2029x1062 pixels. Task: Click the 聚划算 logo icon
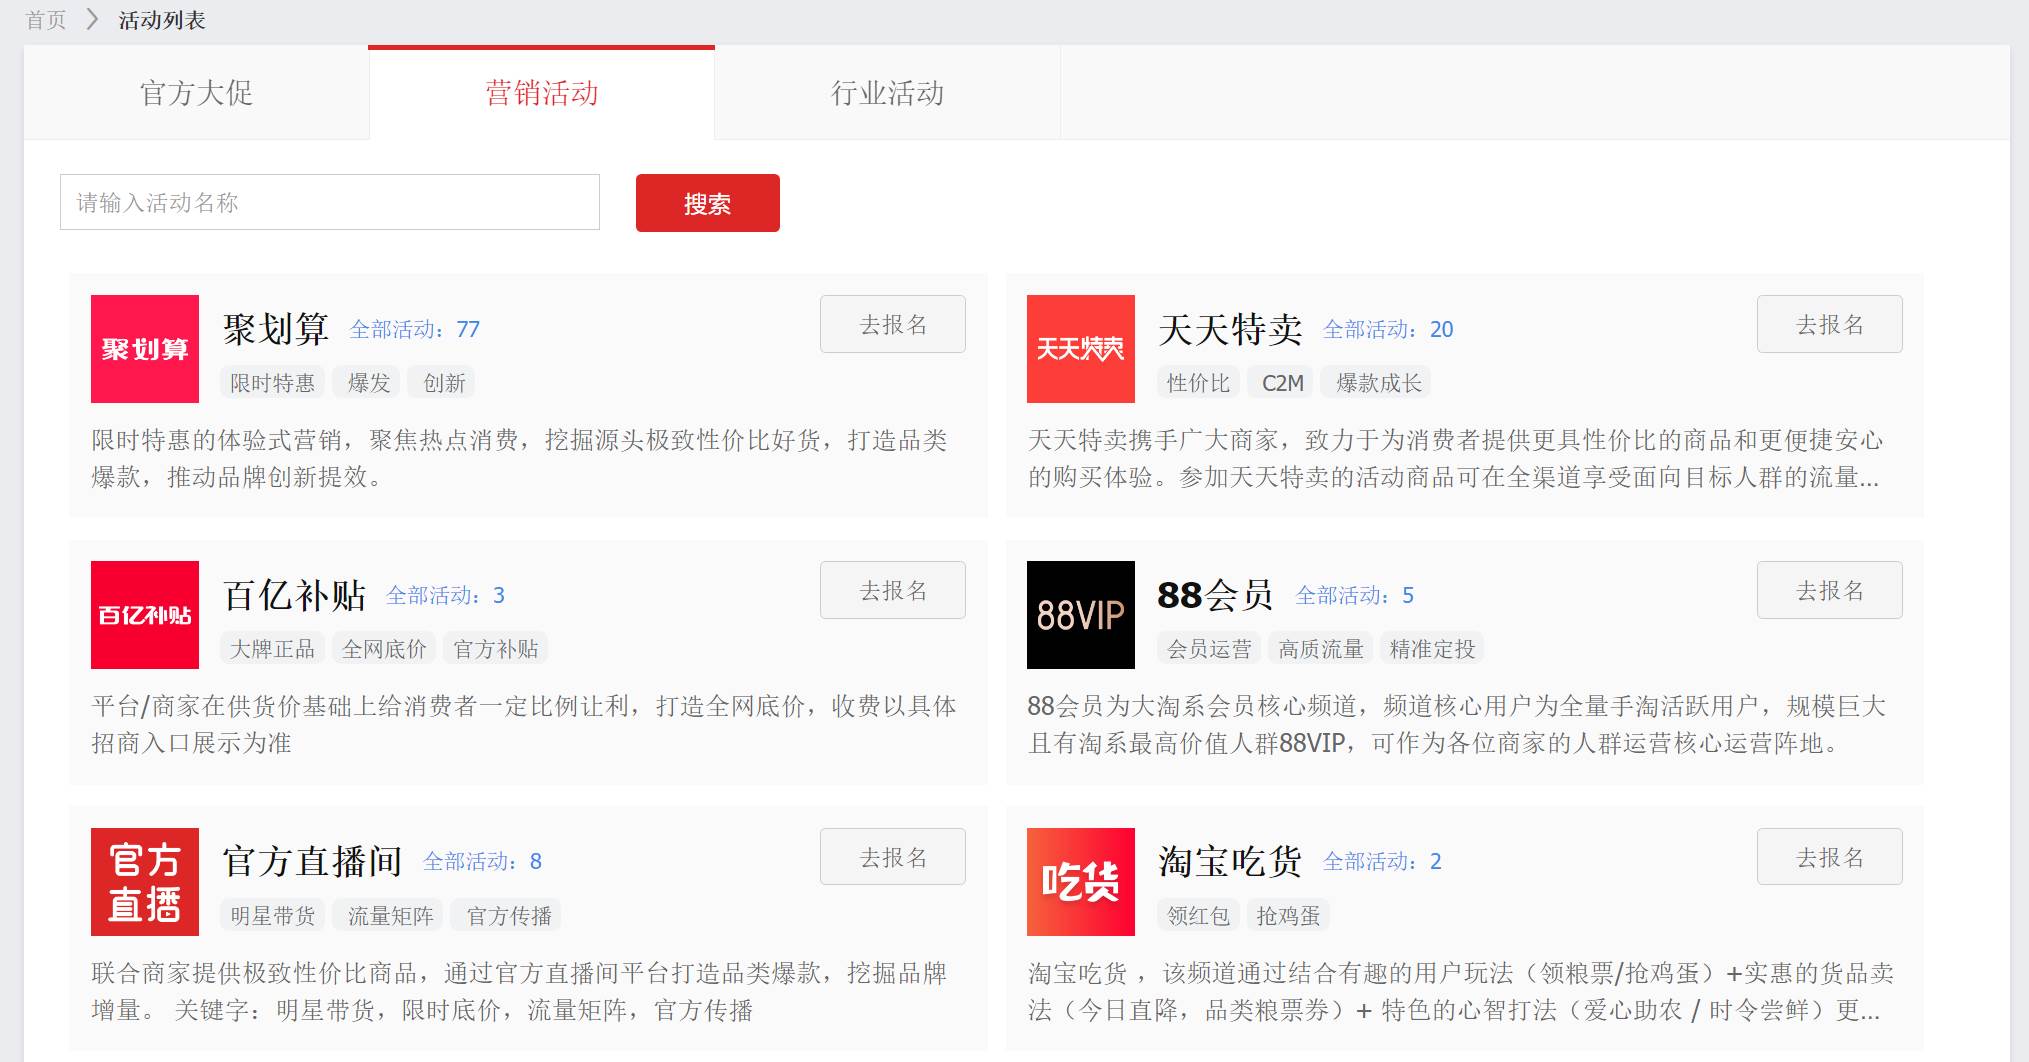click(145, 349)
